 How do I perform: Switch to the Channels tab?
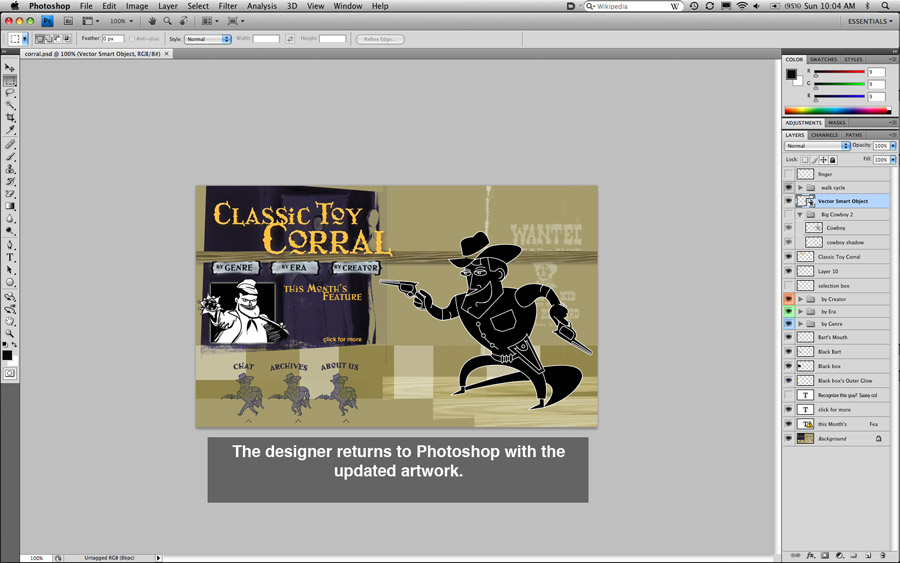pyautogui.click(x=824, y=135)
